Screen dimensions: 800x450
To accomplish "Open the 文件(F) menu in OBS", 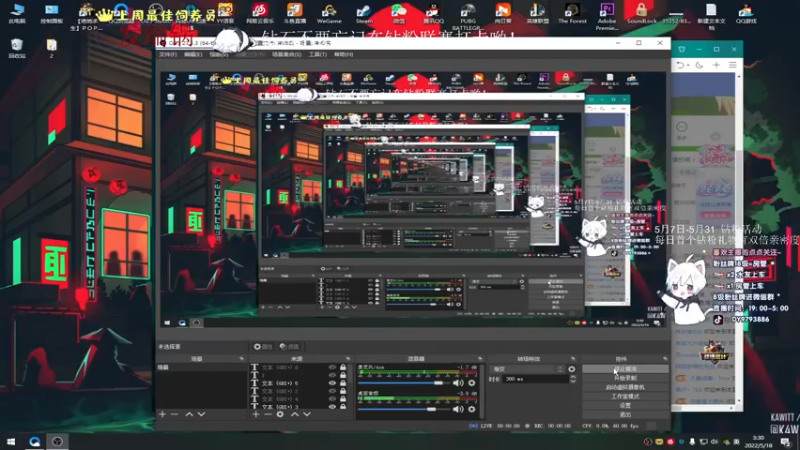I will 168,54.
